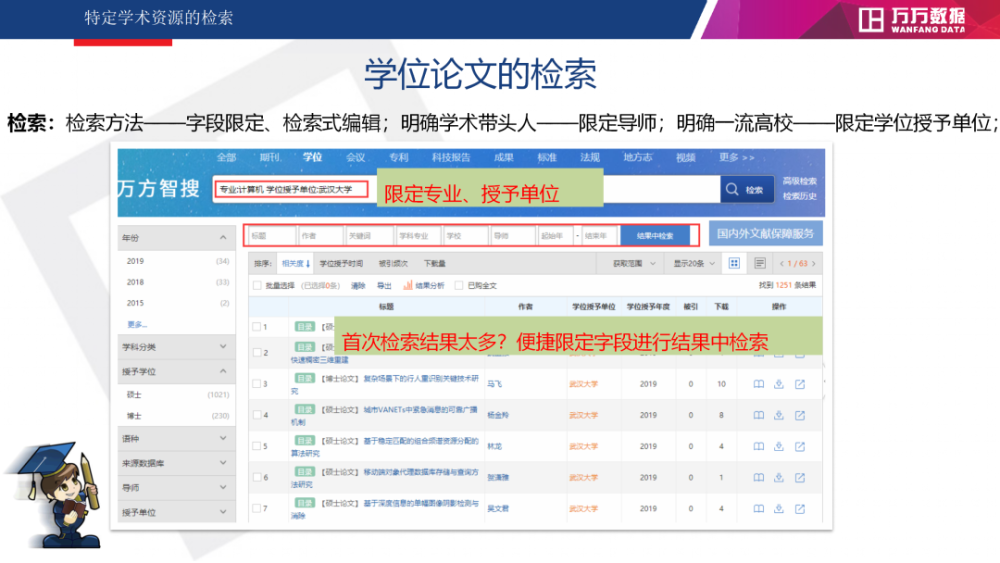Switch to the 期刊 tab
This screenshot has width=1000, height=563.
269,158
